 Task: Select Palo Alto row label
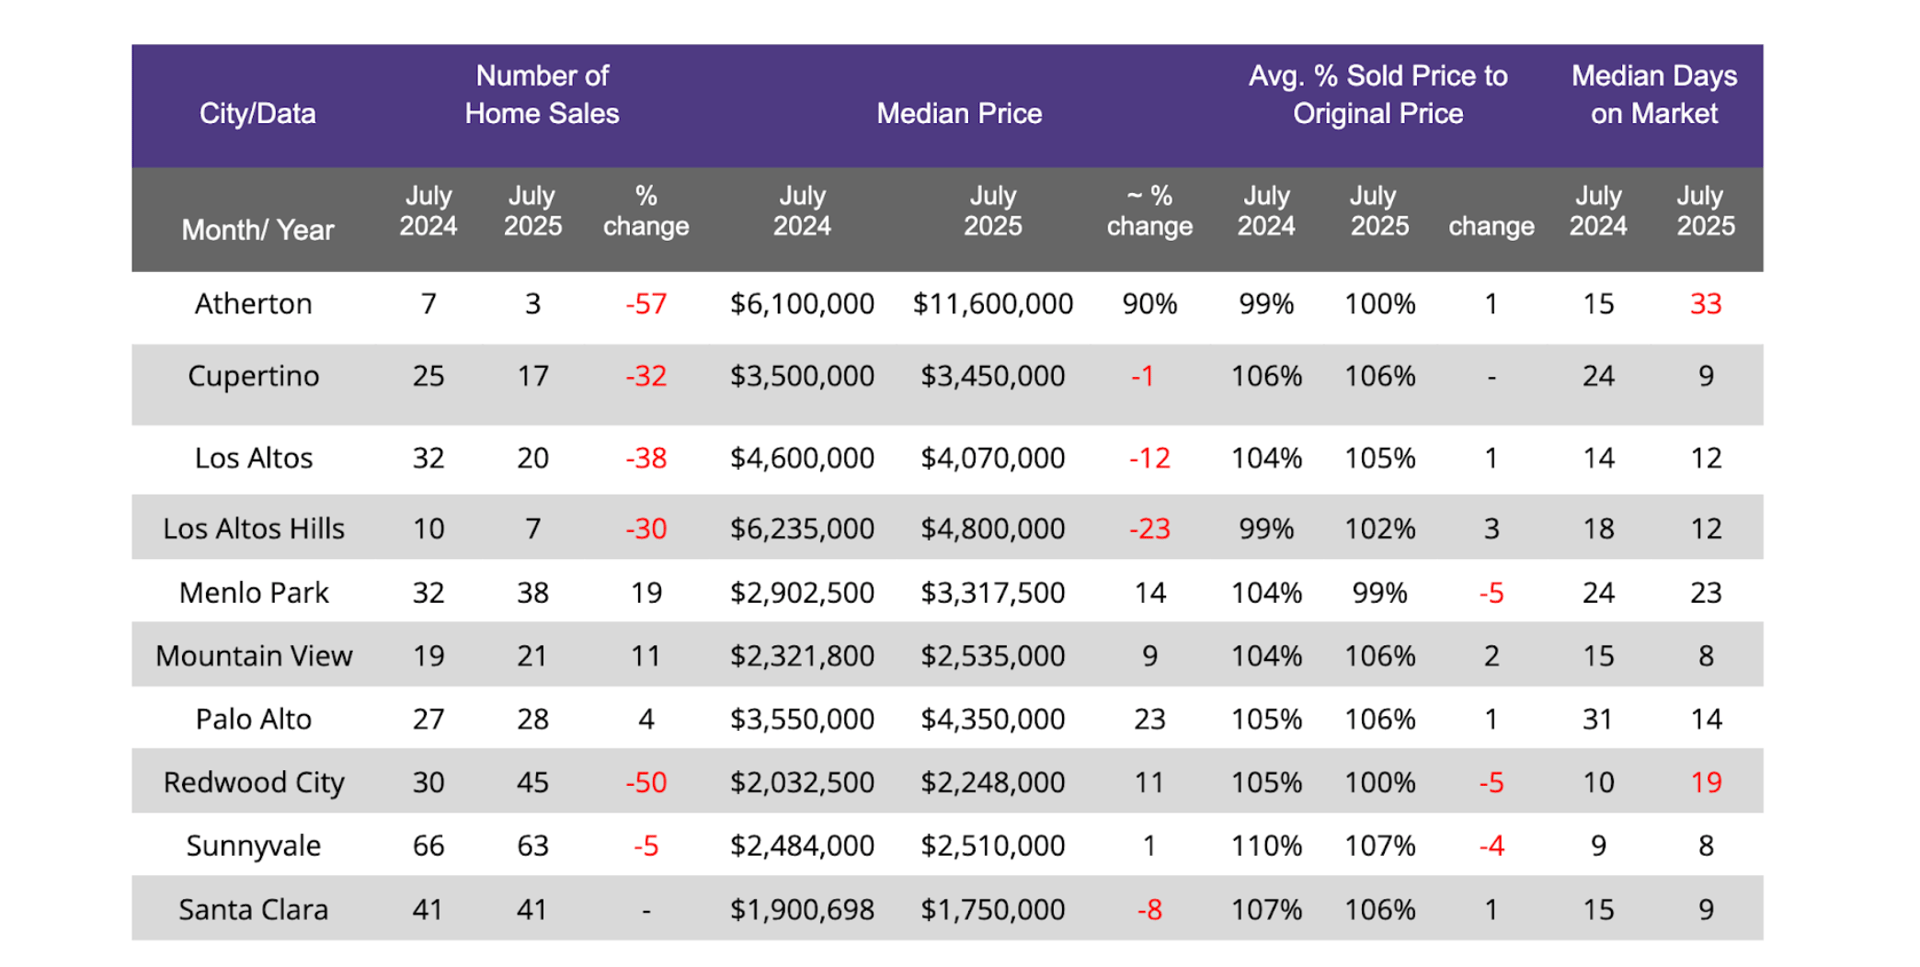pyautogui.click(x=253, y=719)
